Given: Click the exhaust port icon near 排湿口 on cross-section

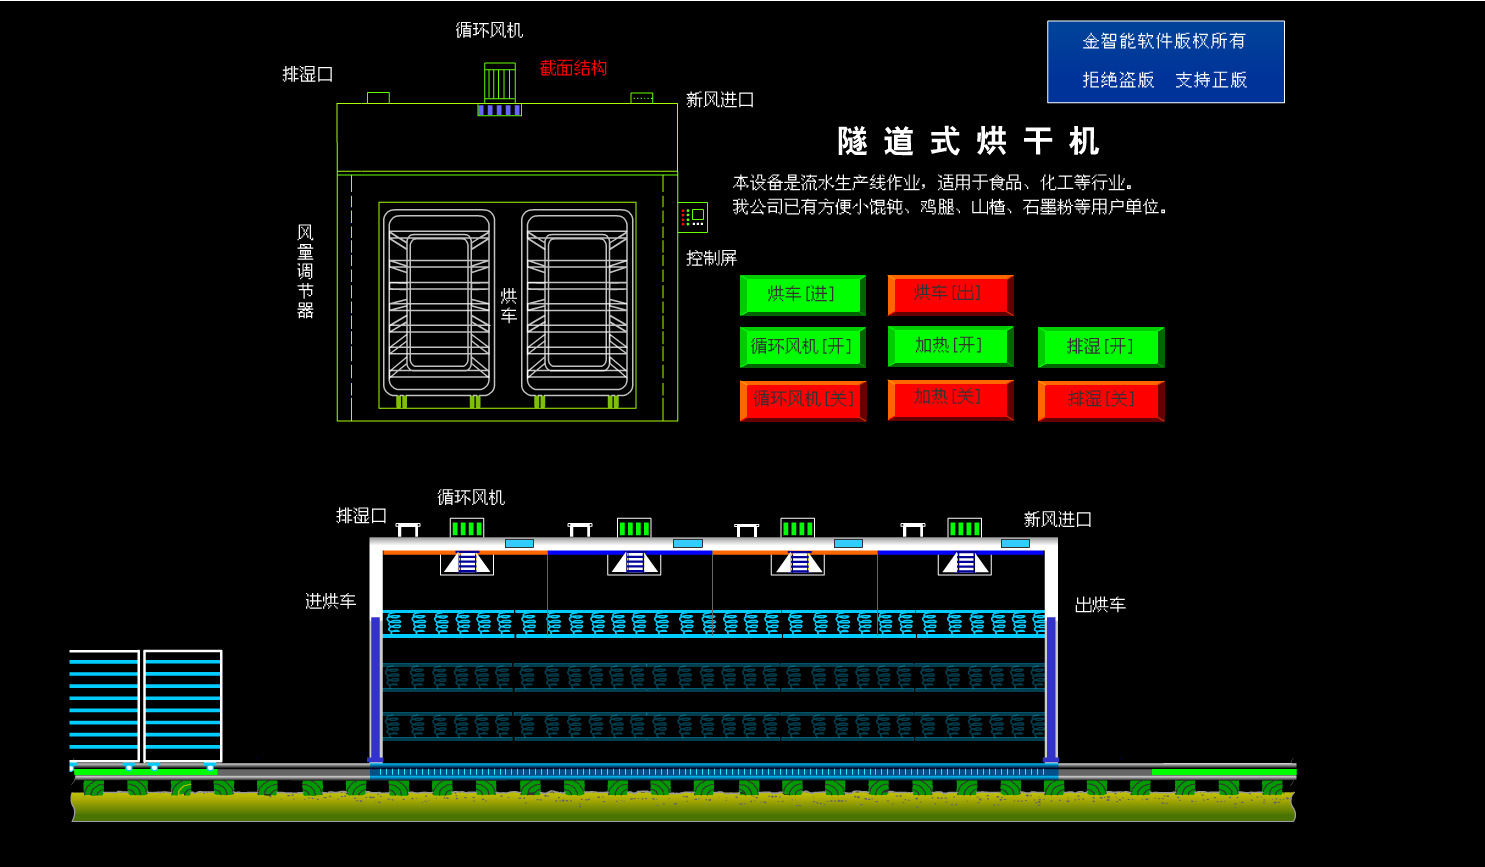Looking at the screenshot, I should click(x=378, y=97).
